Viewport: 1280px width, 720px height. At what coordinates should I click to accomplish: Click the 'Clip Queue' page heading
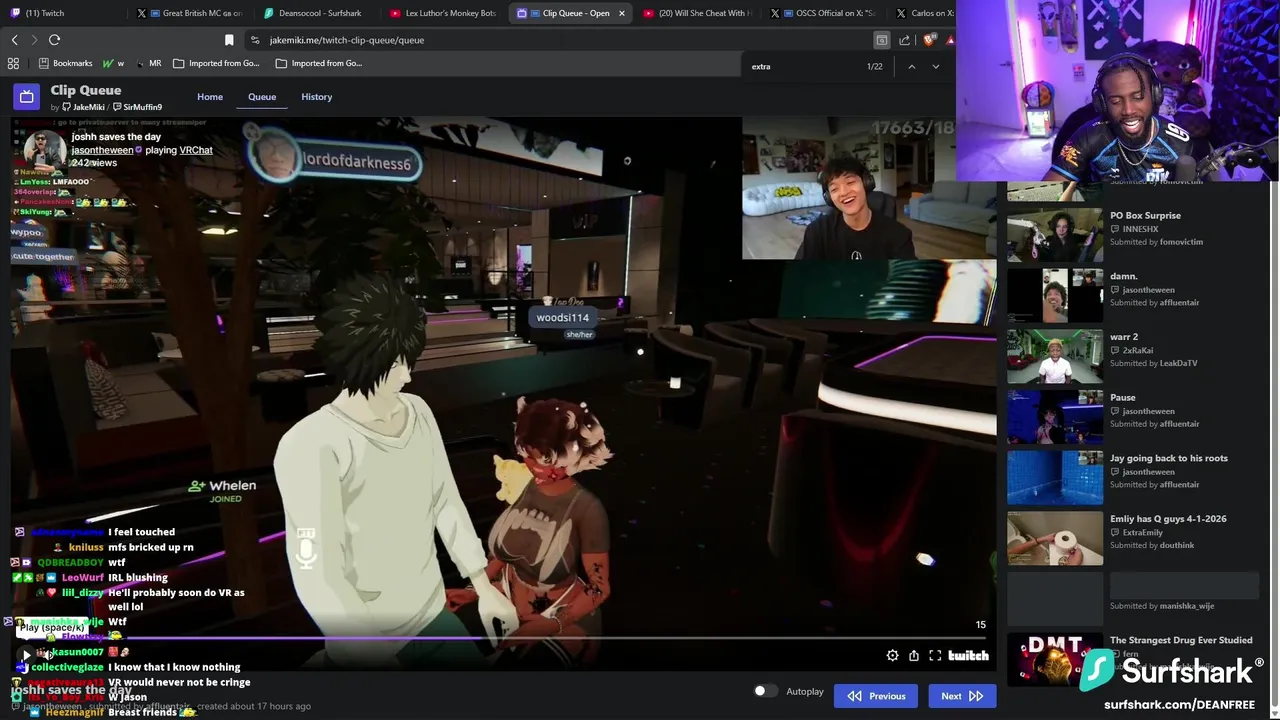(x=86, y=90)
